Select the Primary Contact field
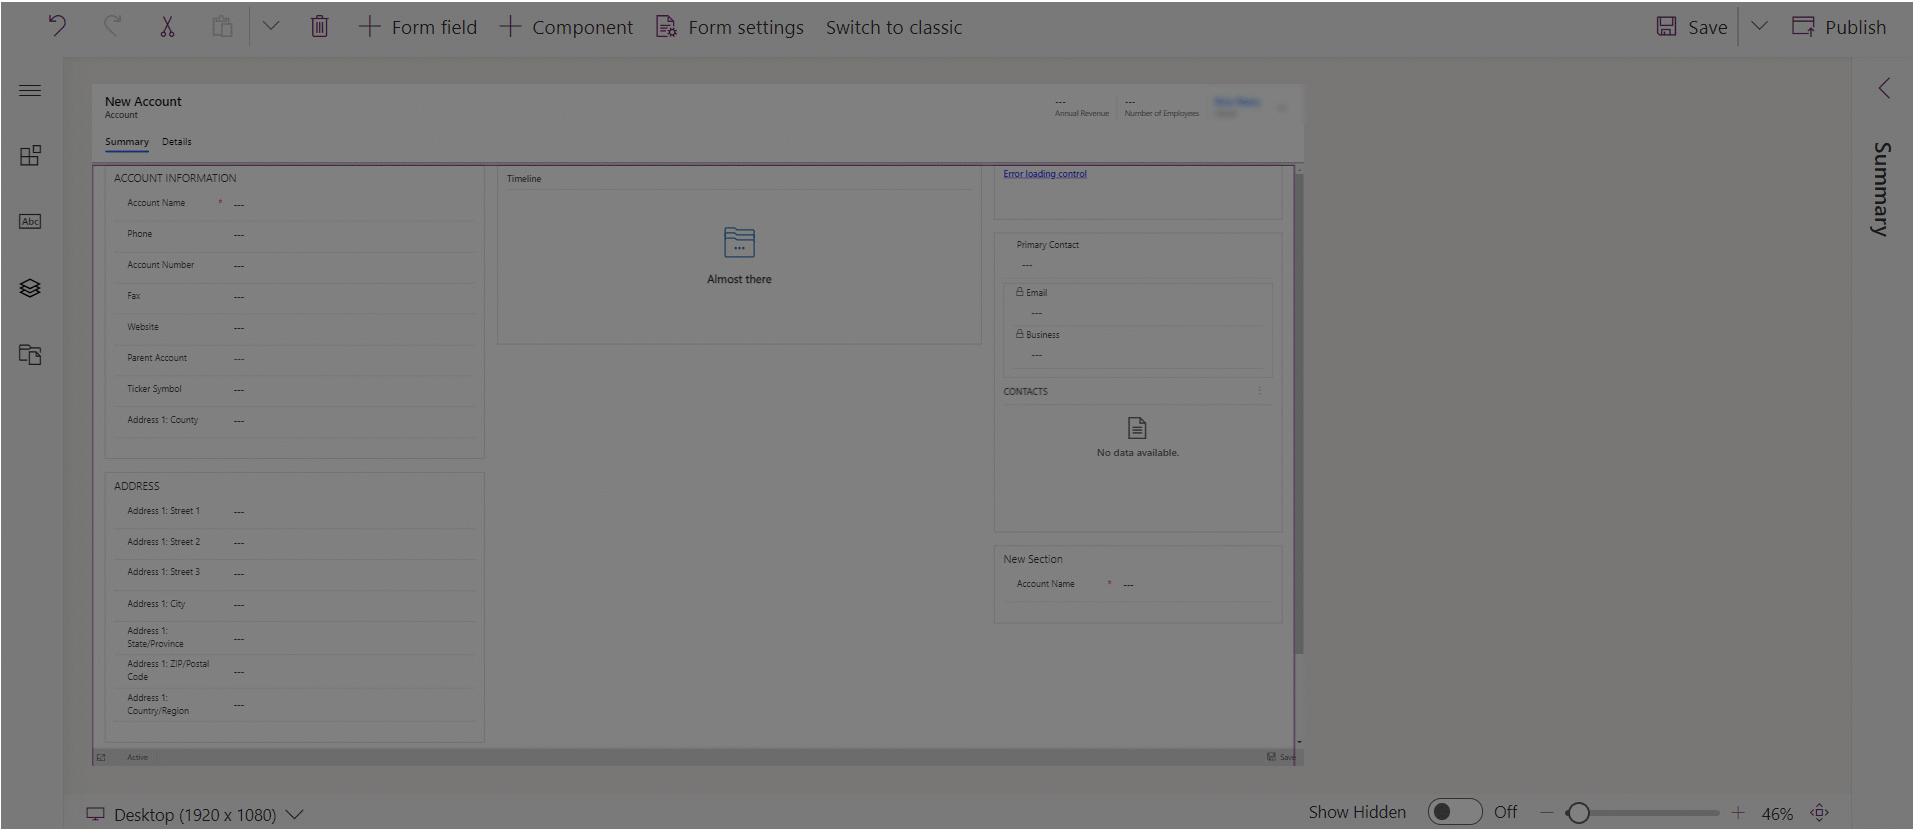 [x=1138, y=255]
